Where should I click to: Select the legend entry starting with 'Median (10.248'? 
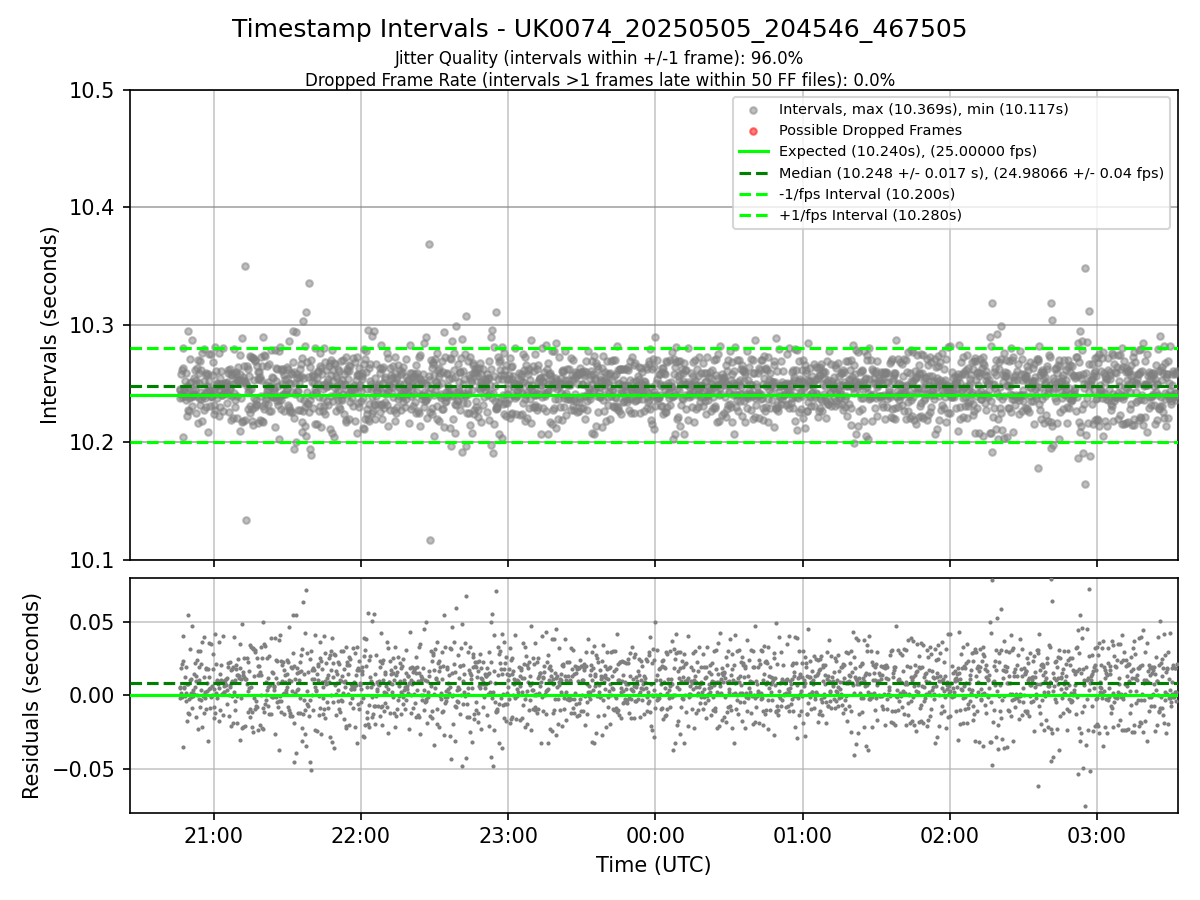[x=971, y=172]
